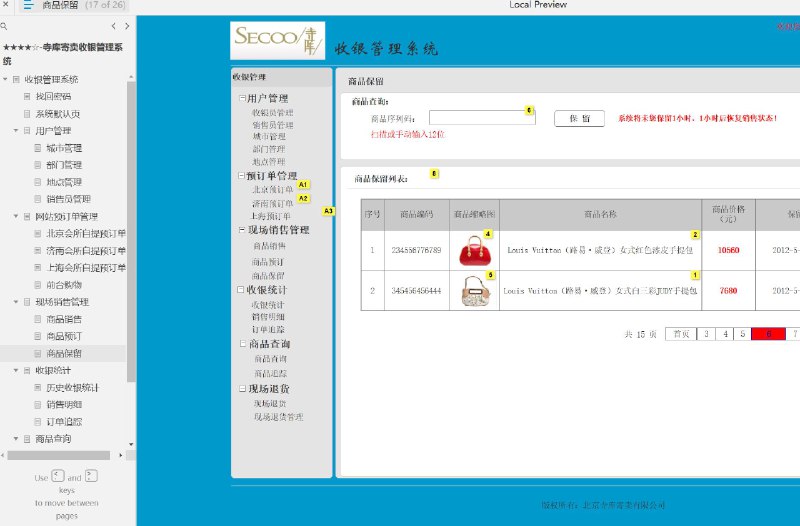
Task: Open 销售明细 in nav menu
Action: (268, 317)
